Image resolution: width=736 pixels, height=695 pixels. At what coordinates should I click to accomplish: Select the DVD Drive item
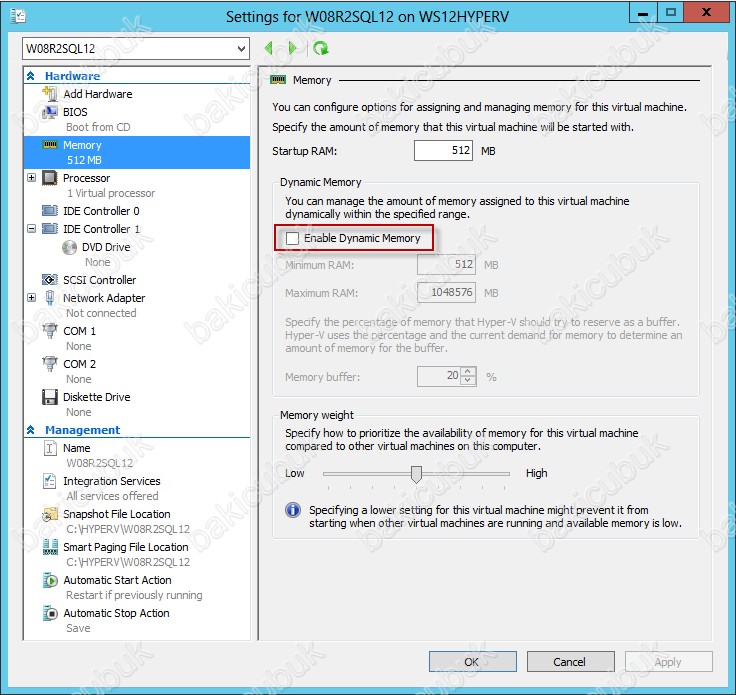106,247
